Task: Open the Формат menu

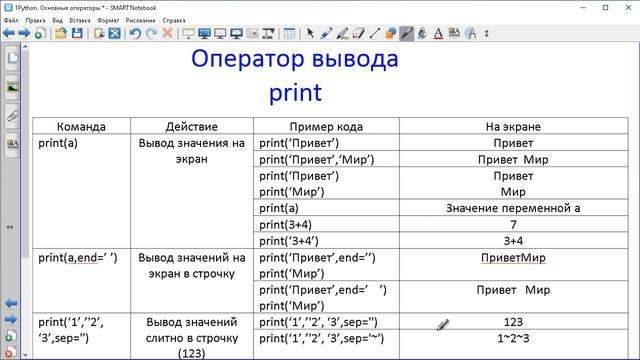Action: 108,20
